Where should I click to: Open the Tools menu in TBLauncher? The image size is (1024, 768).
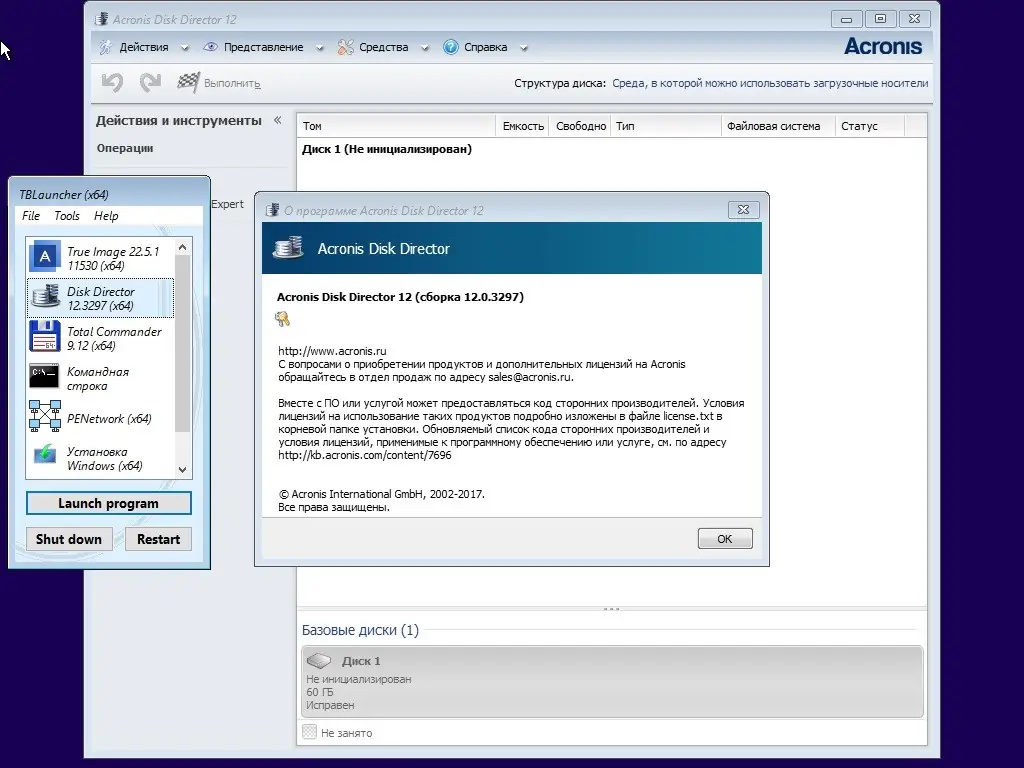pyautogui.click(x=66, y=215)
